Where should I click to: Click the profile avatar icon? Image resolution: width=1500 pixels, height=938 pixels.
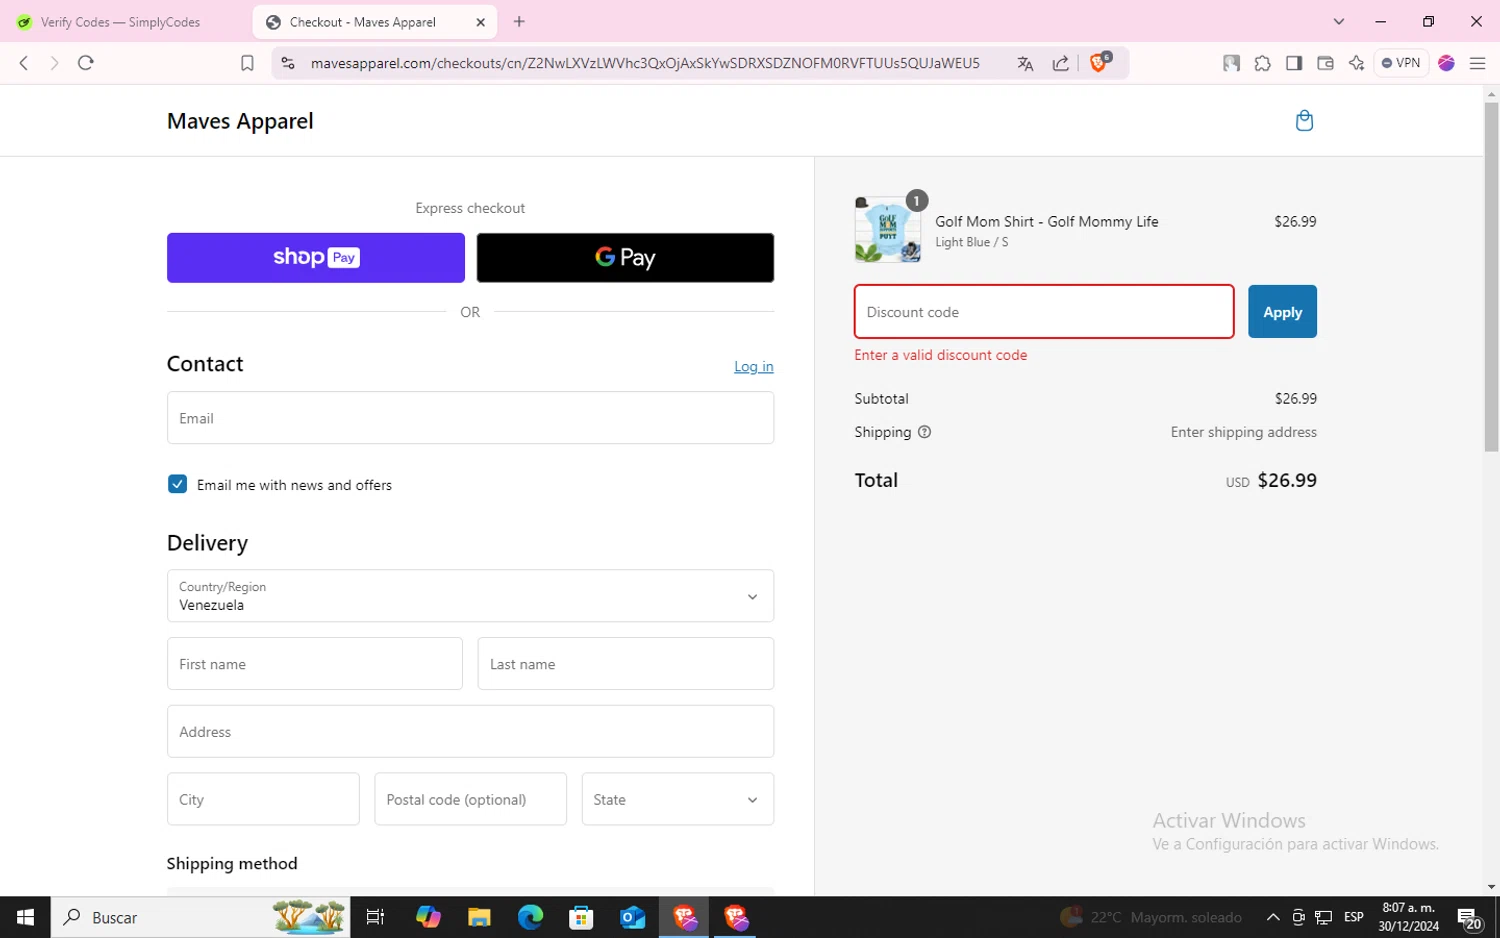point(1446,63)
